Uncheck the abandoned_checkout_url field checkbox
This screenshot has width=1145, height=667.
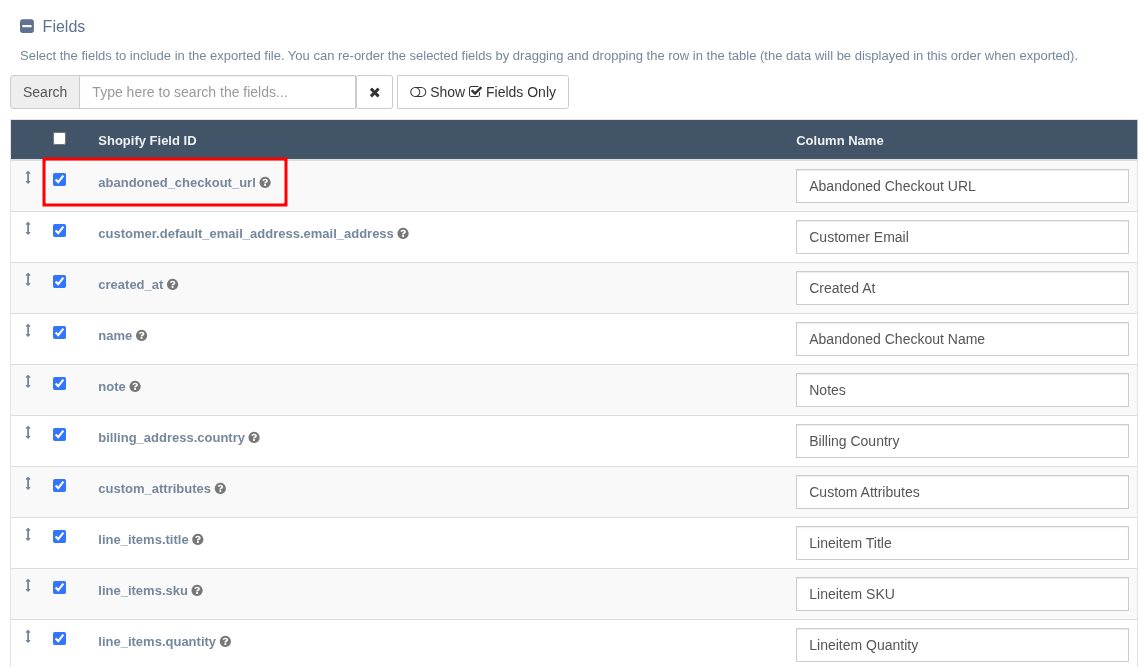tap(59, 180)
